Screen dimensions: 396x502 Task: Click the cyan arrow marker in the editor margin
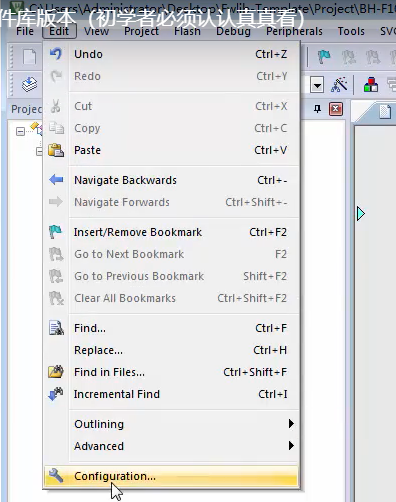(361, 214)
